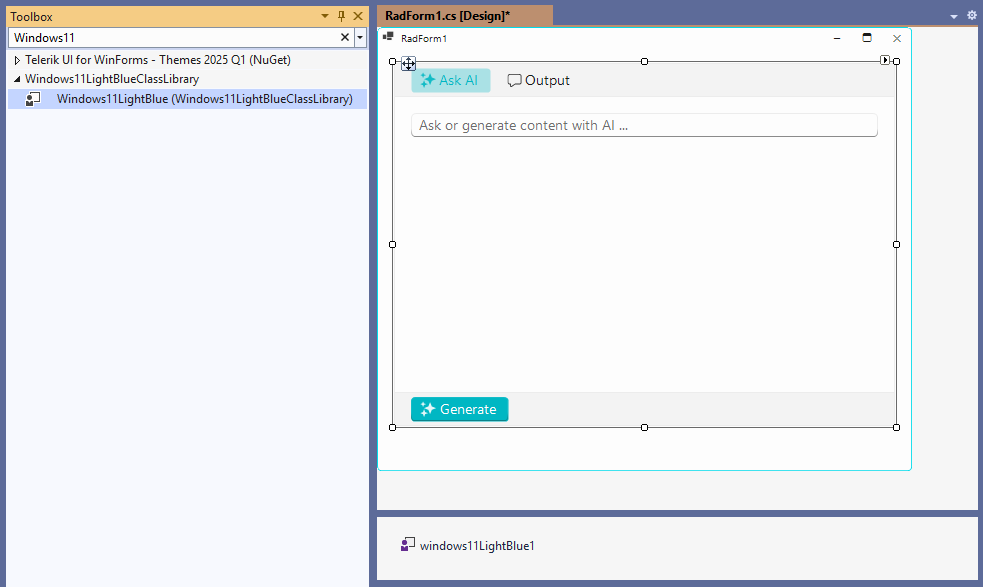Clear the Windows11 search text
The height and width of the screenshot is (587, 983).
344,37
